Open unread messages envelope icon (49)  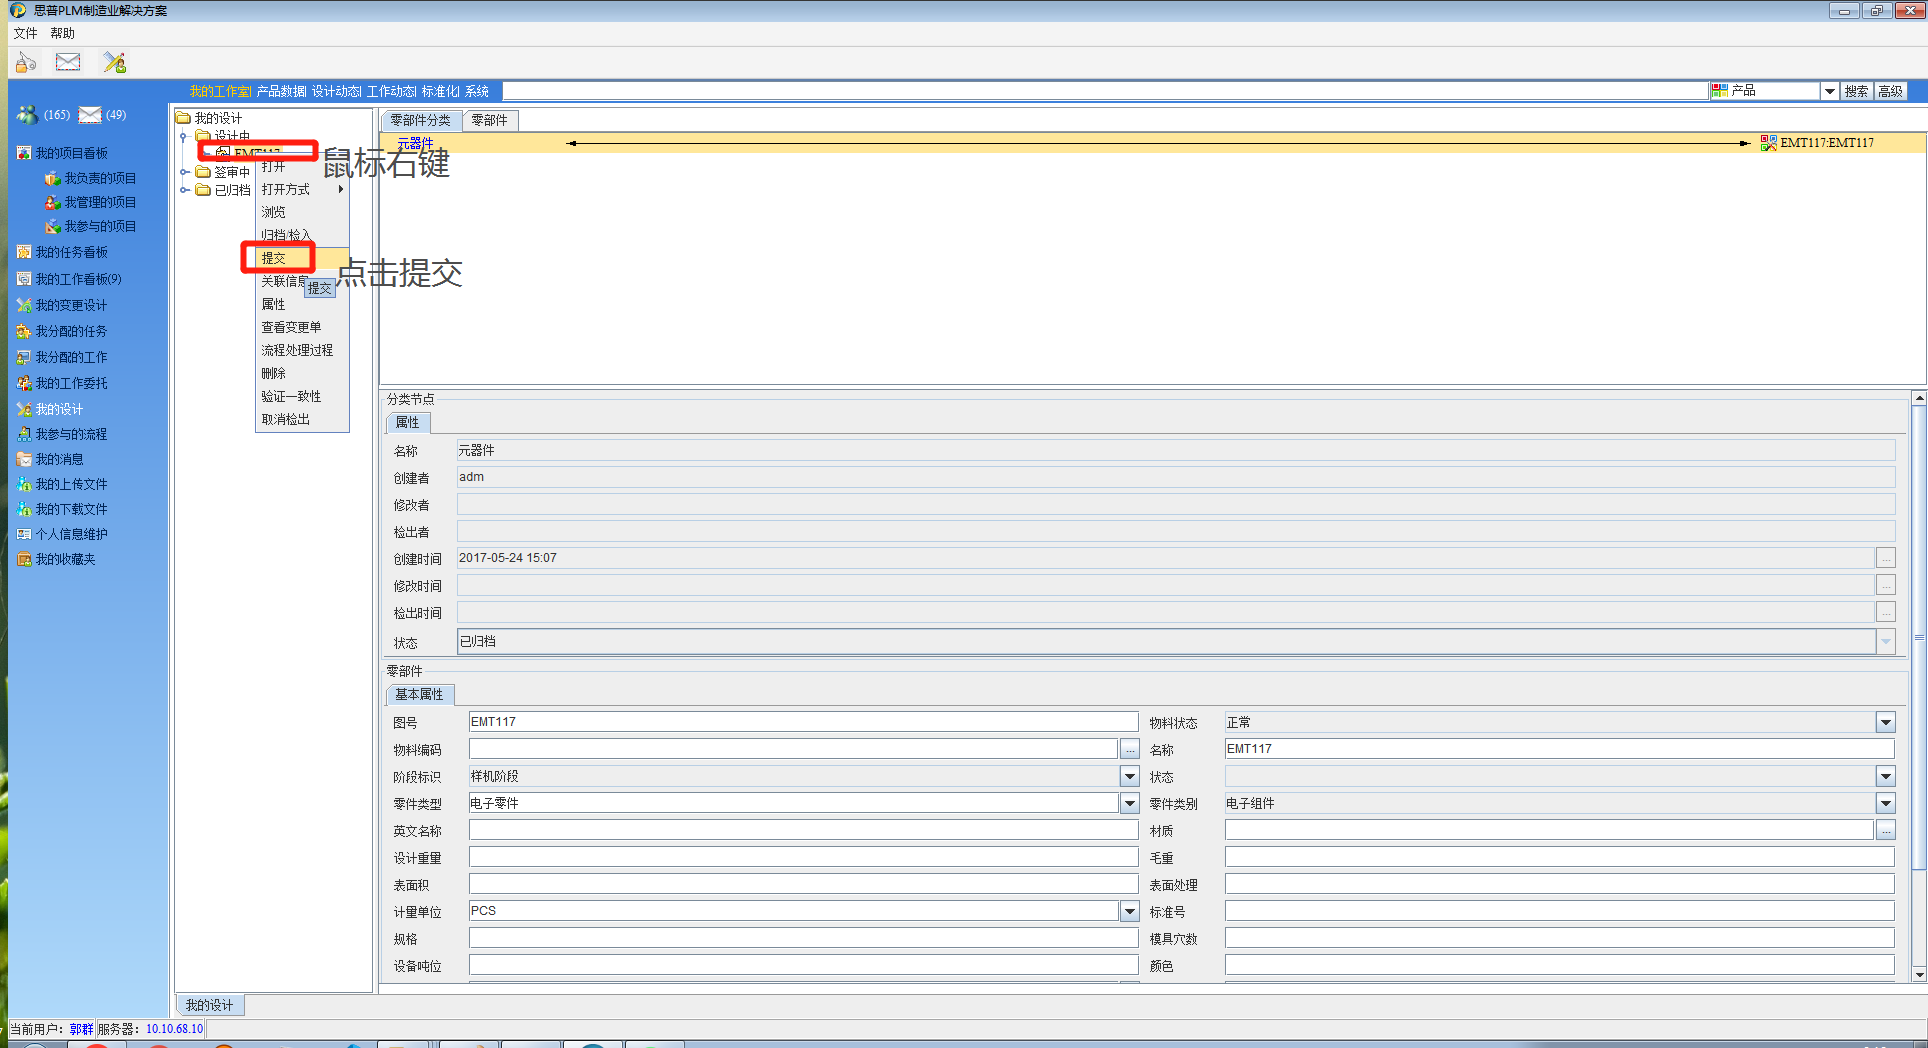(x=90, y=114)
